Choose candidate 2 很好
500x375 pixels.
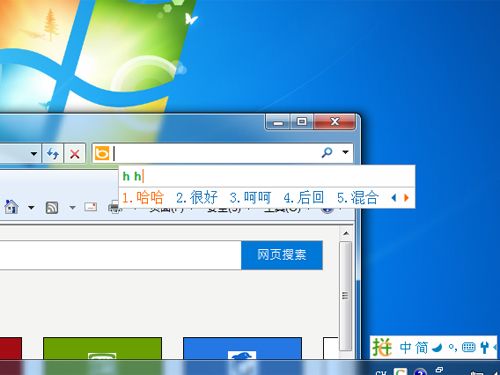[x=197, y=198]
